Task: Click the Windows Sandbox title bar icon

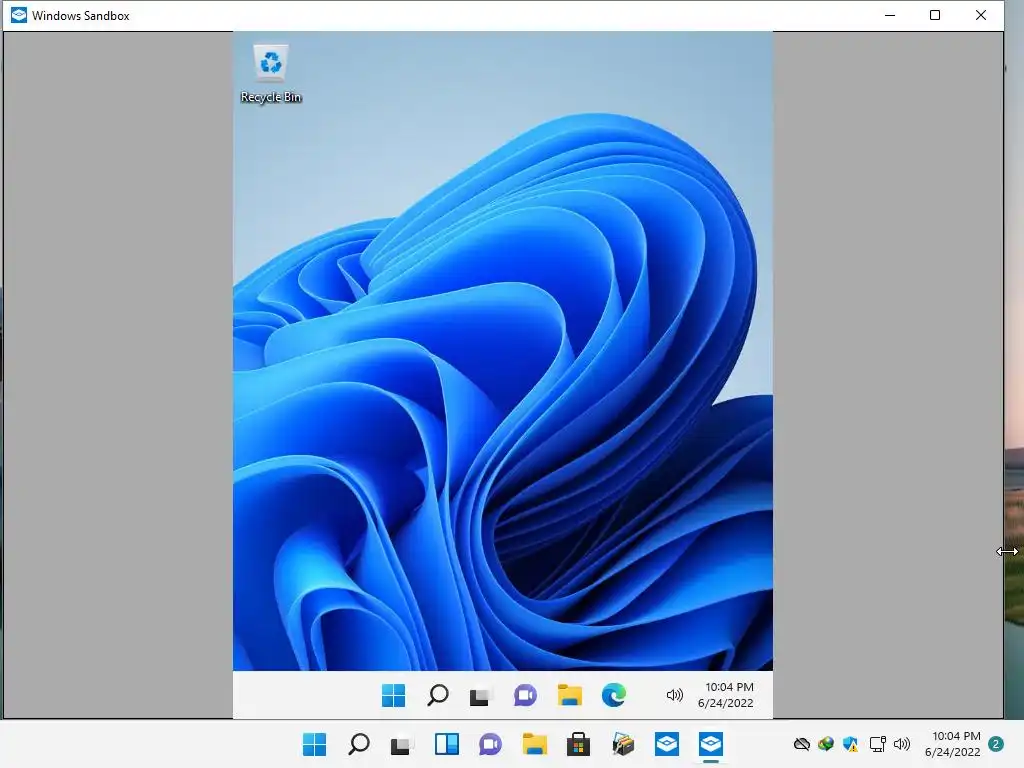Action: point(19,15)
